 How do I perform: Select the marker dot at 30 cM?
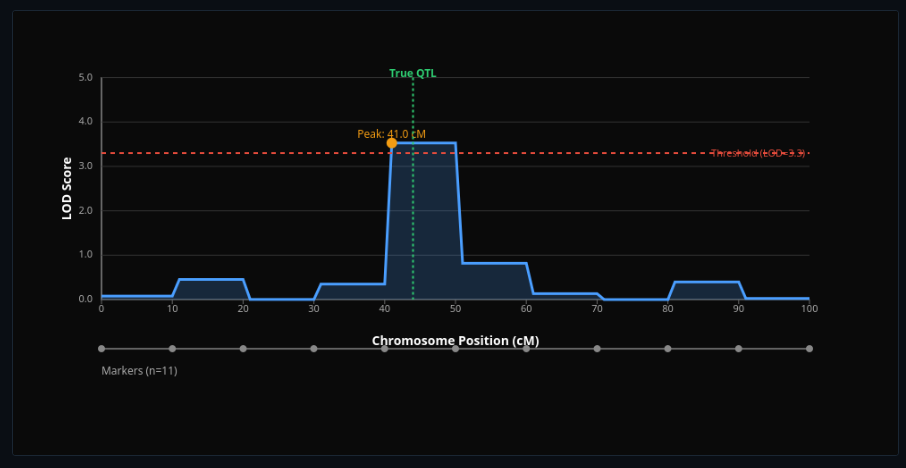click(314, 348)
